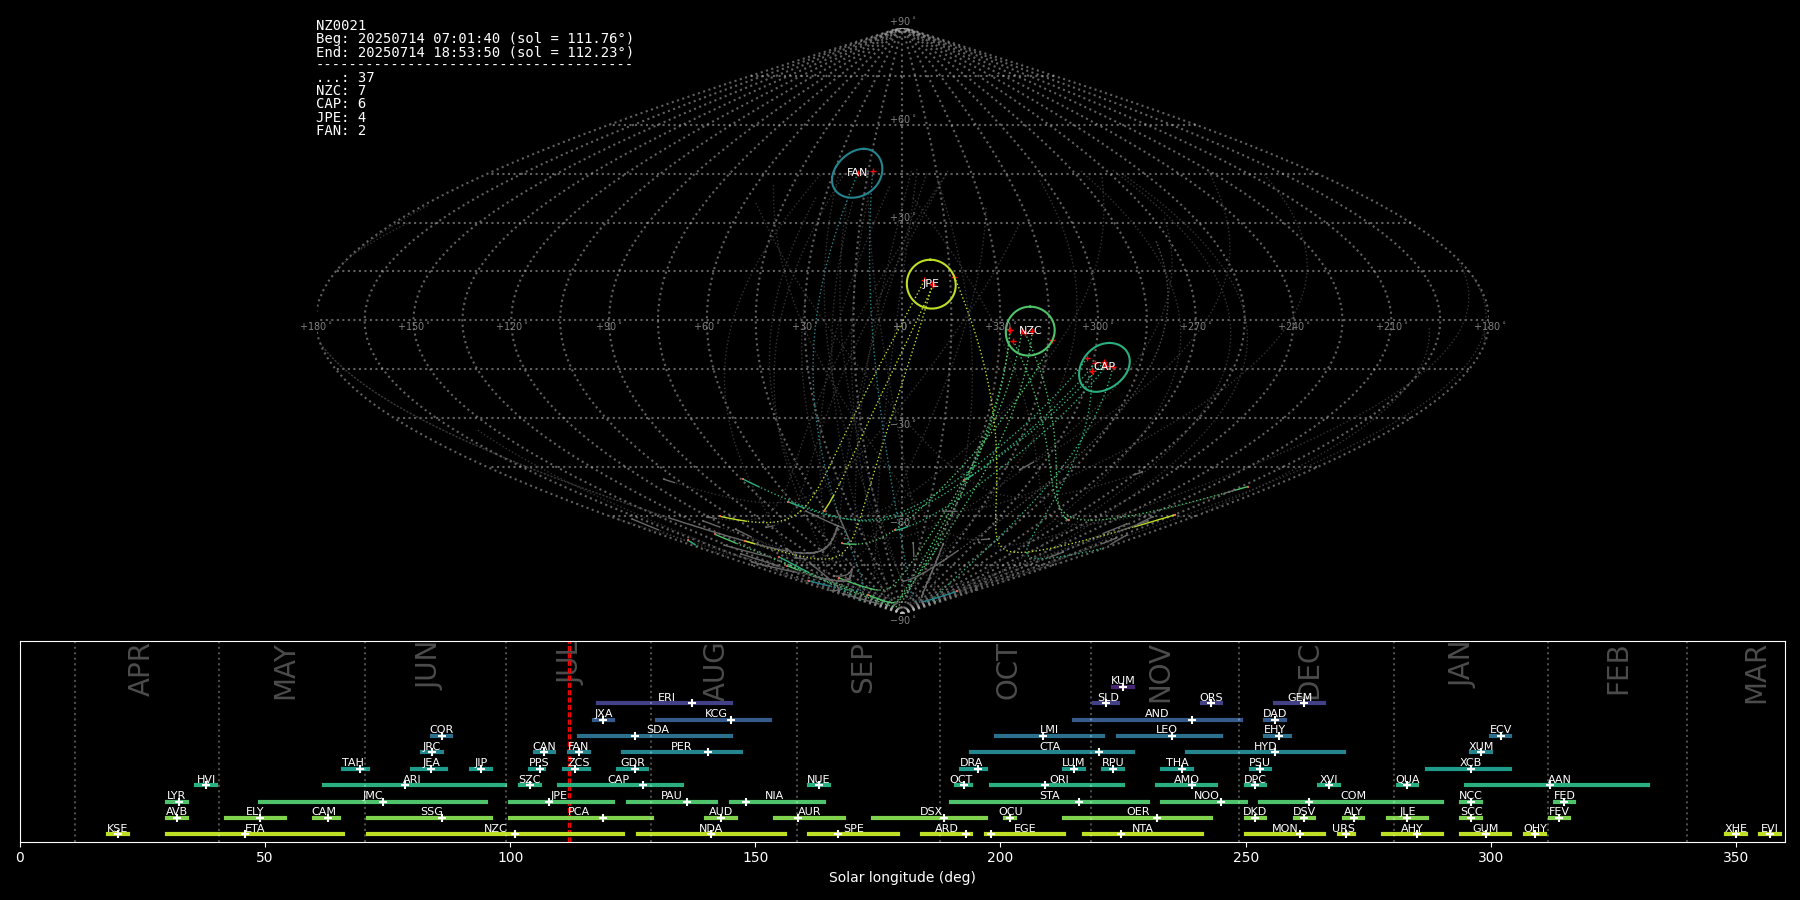Image resolution: width=1800 pixels, height=900 pixels.
Task: Click the GEM shower label in the timeline
Action: [1300, 698]
